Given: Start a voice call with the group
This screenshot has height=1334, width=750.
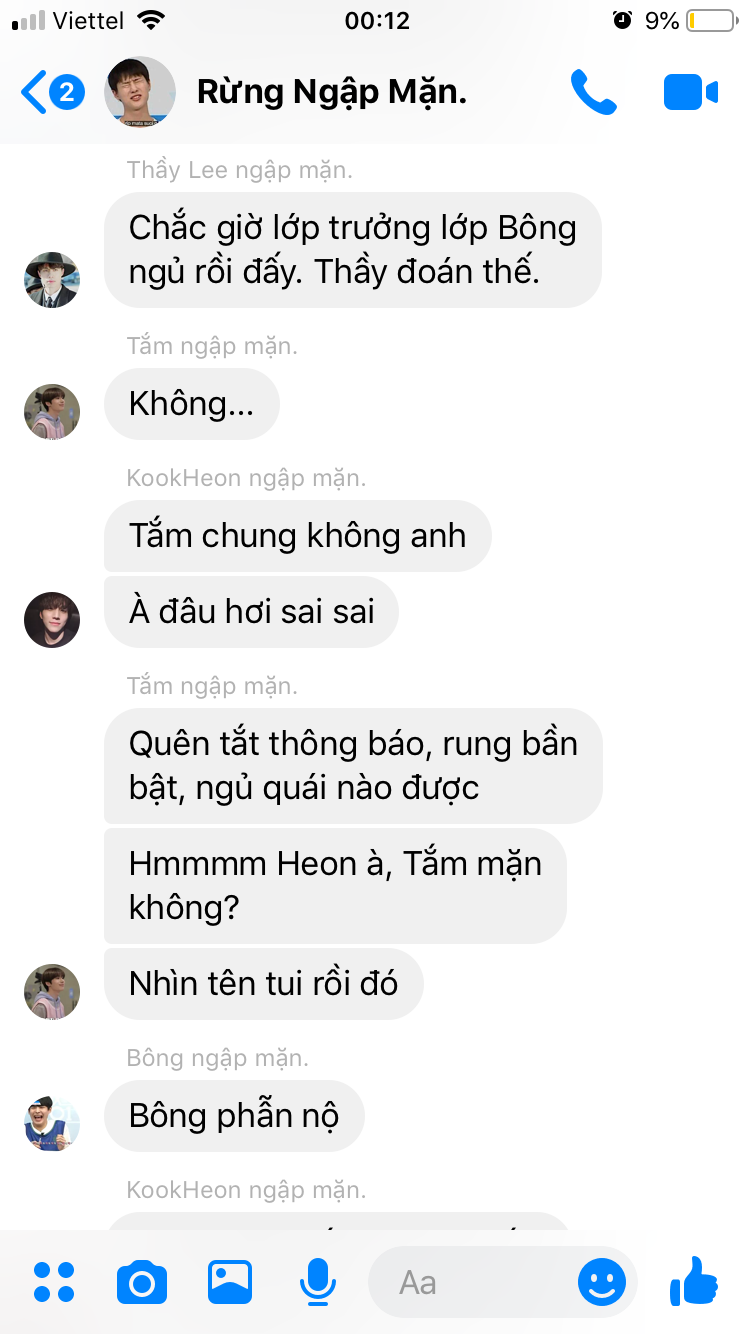Looking at the screenshot, I should pos(593,93).
